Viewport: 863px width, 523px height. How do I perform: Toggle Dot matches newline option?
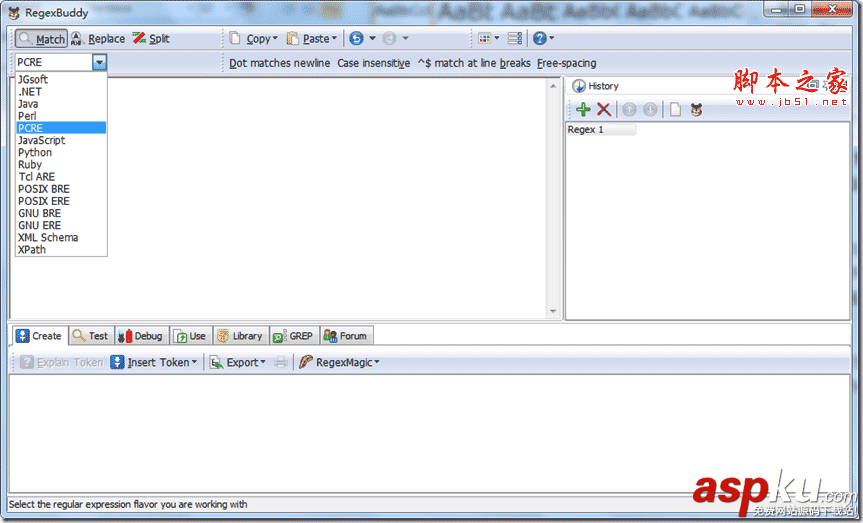280,63
